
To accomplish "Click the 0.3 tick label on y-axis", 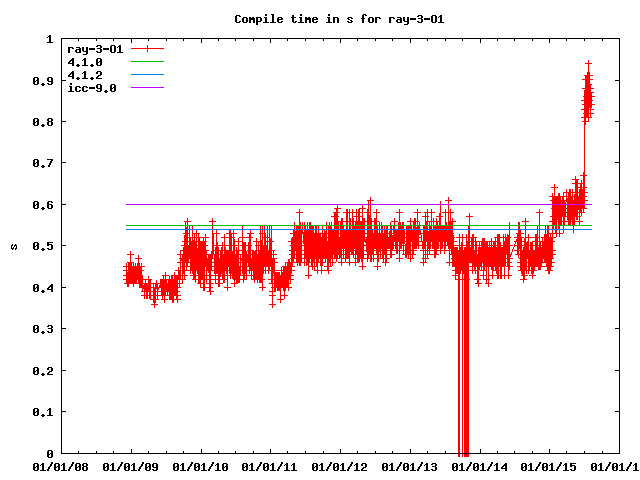I will (44, 329).
